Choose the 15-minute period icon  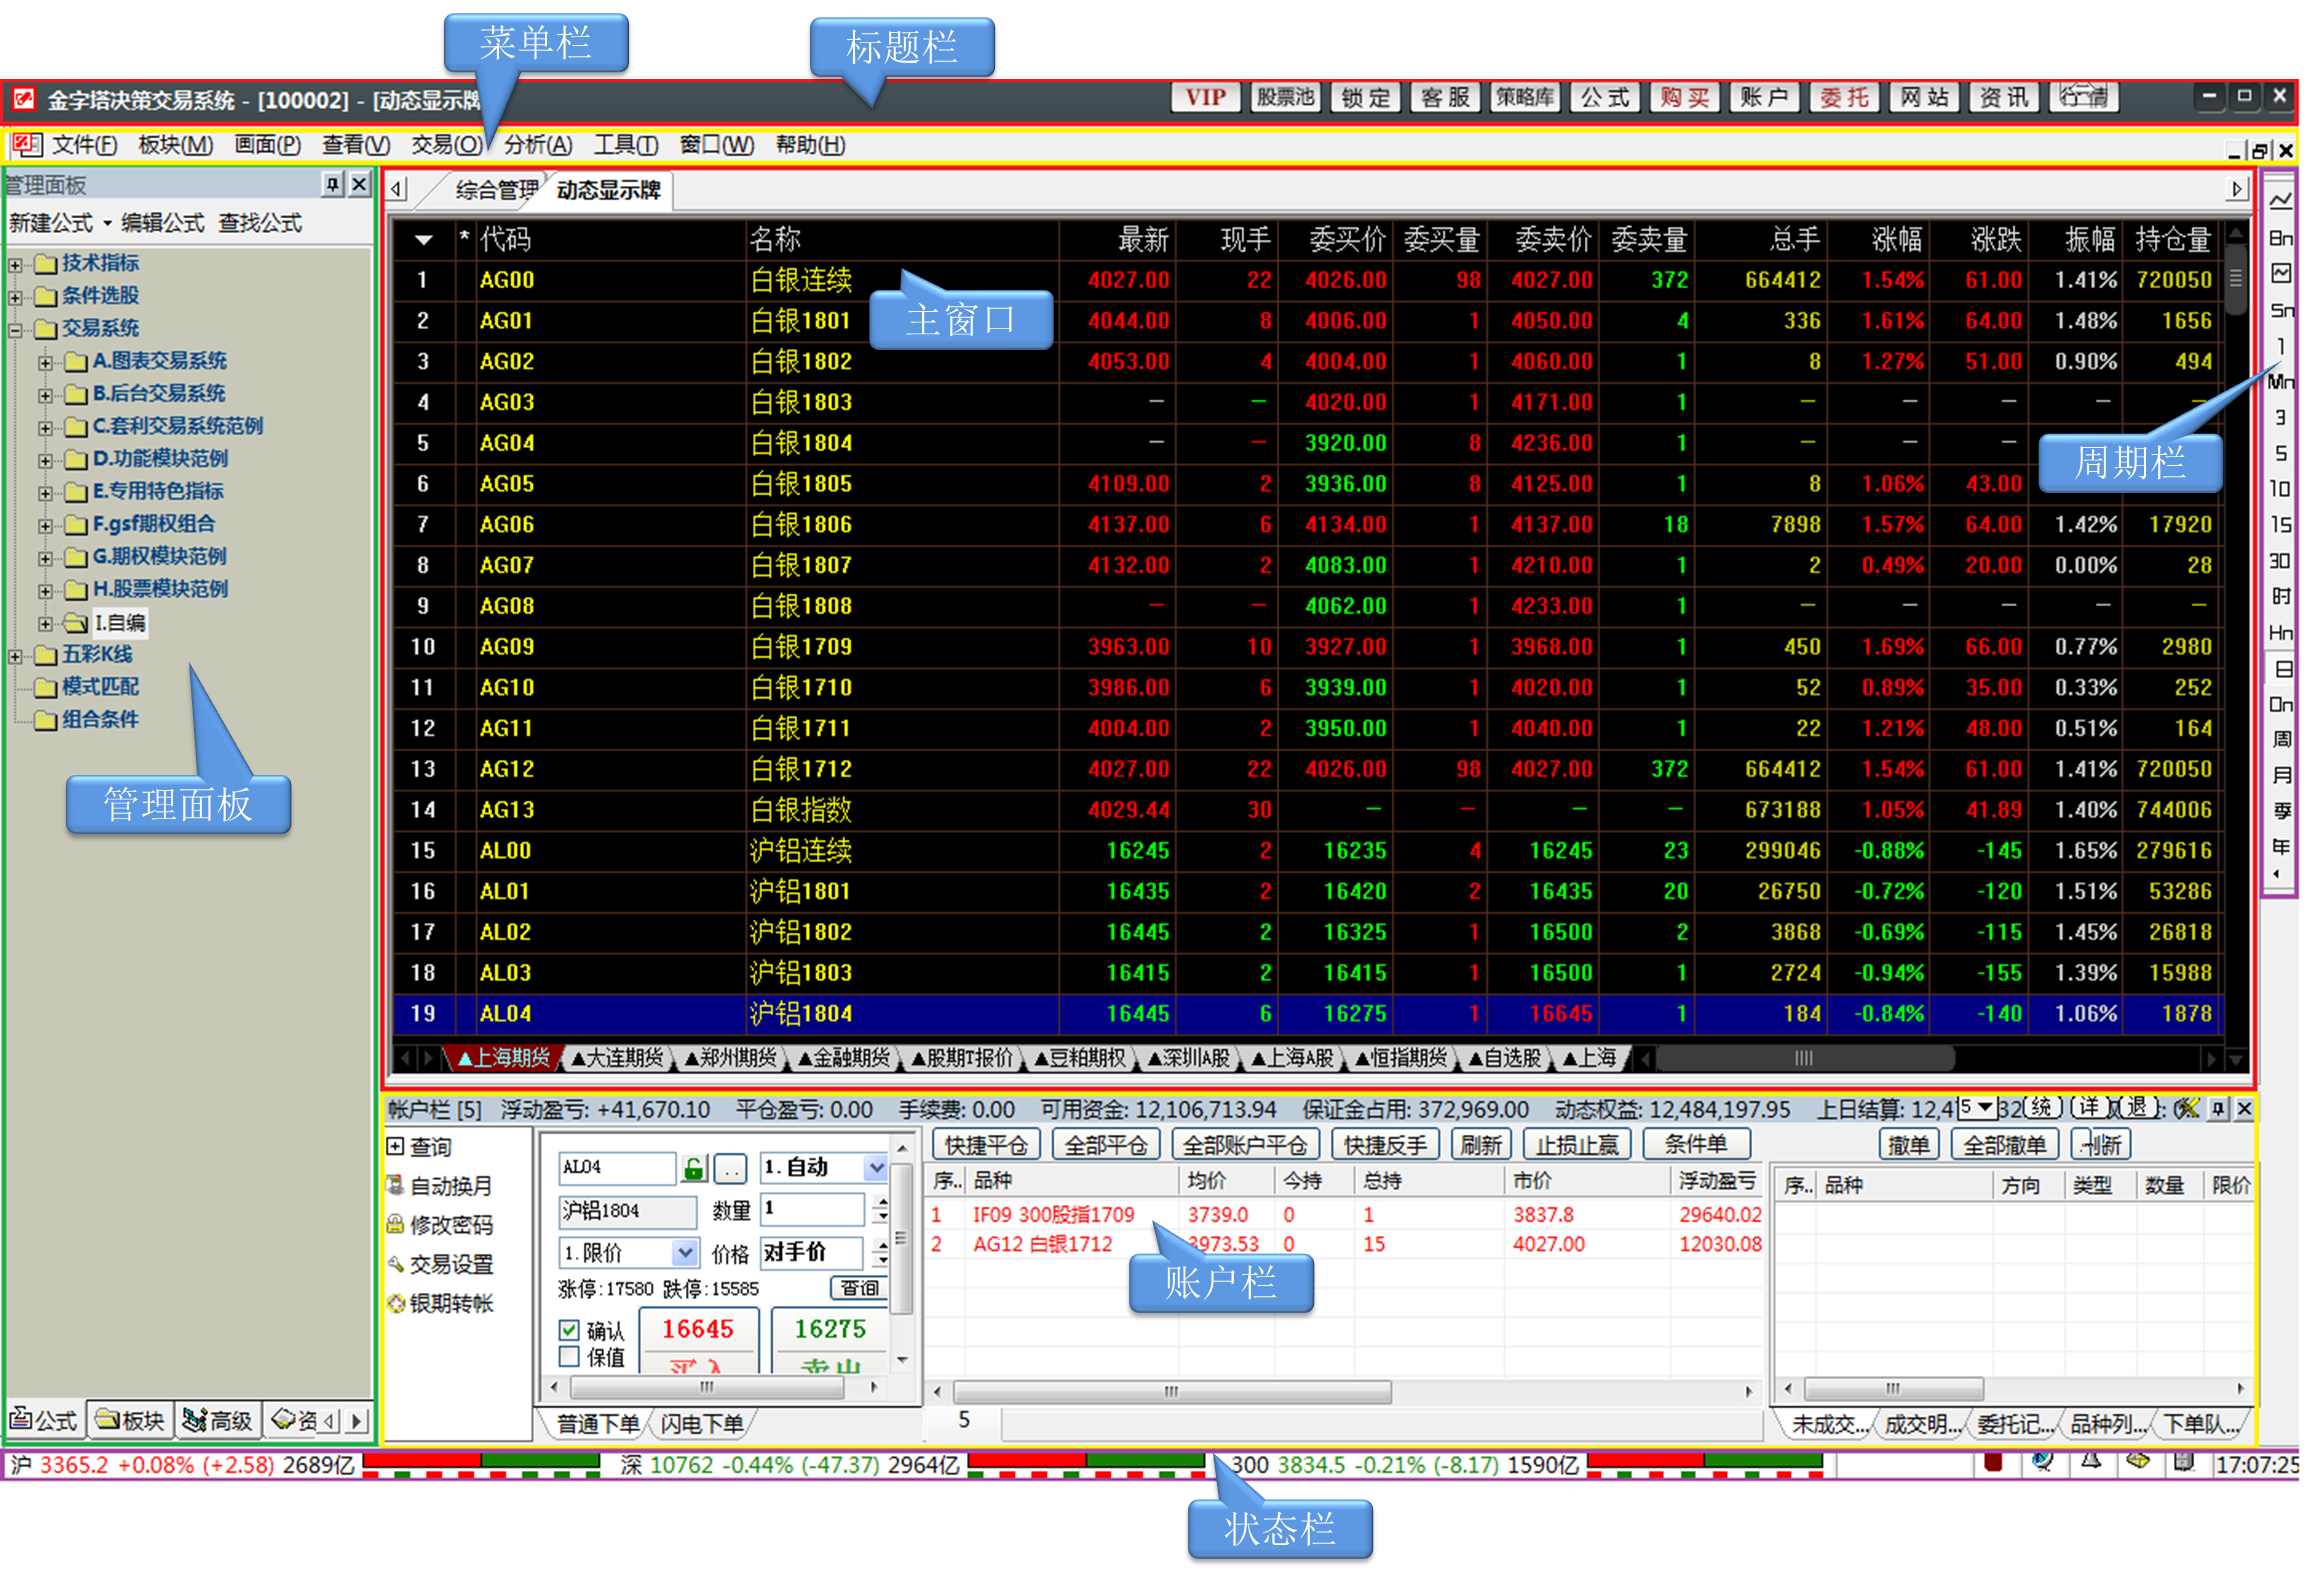pos(2280,524)
